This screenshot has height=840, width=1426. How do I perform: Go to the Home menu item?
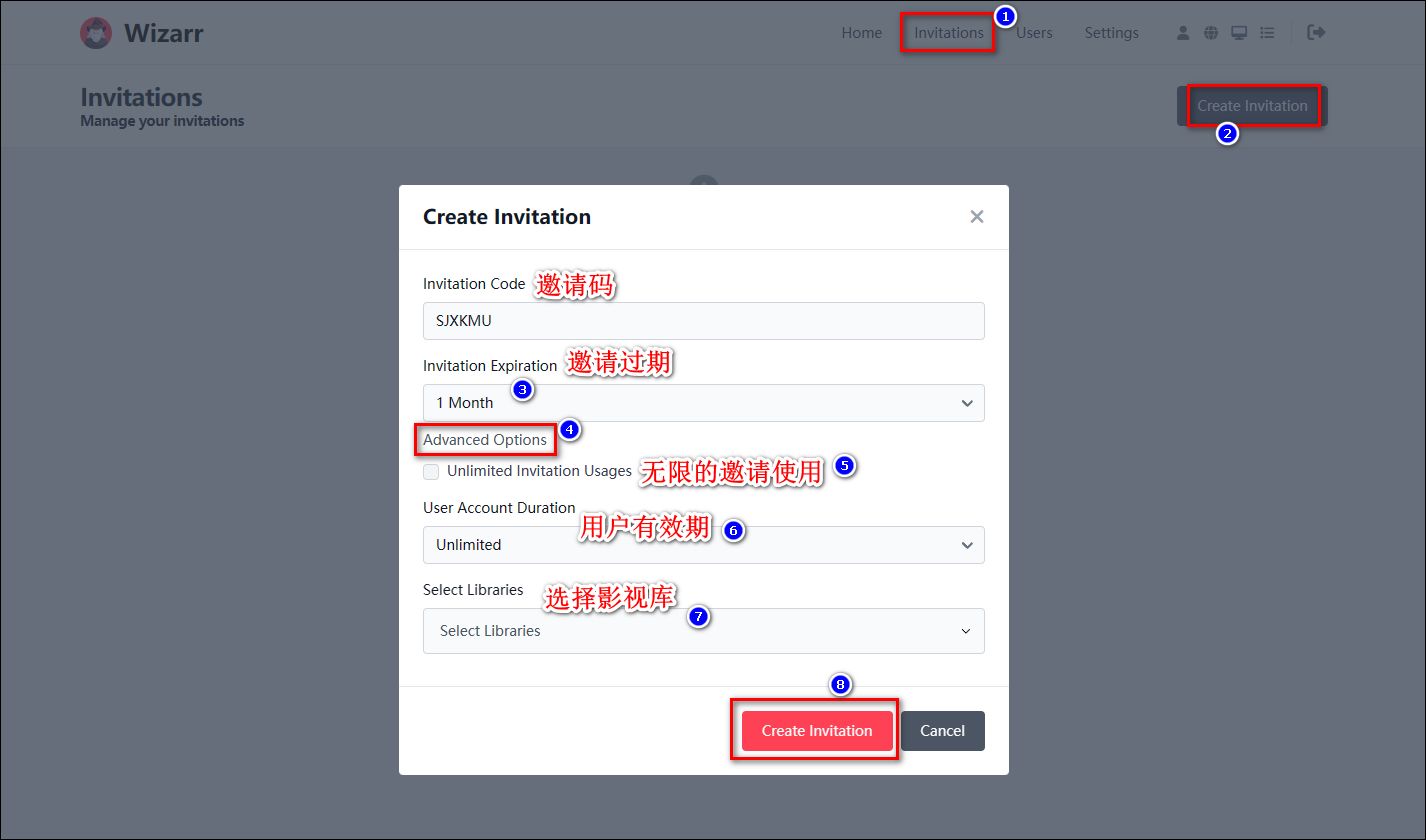[861, 33]
